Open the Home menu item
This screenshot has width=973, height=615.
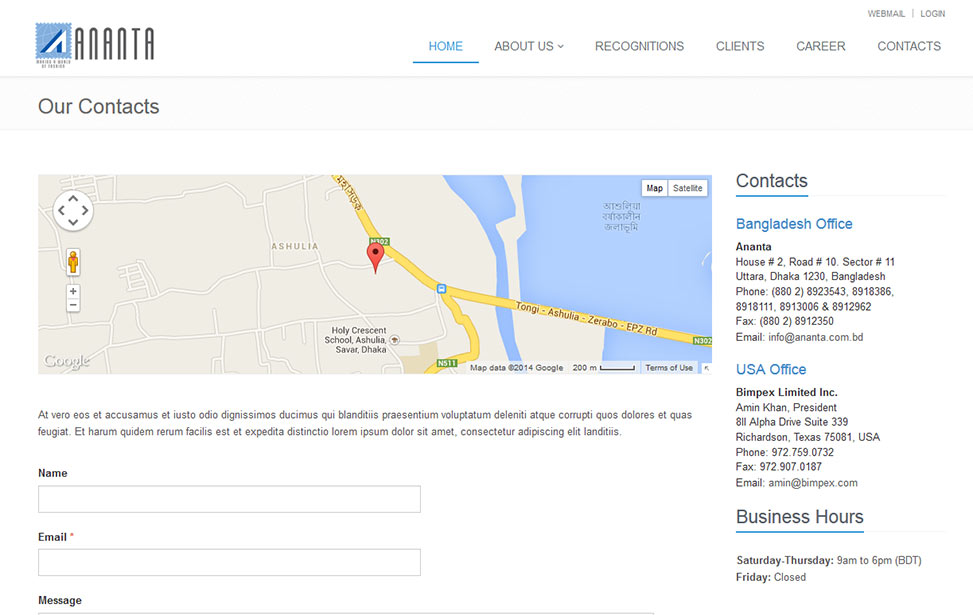click(x=445, y=46)
